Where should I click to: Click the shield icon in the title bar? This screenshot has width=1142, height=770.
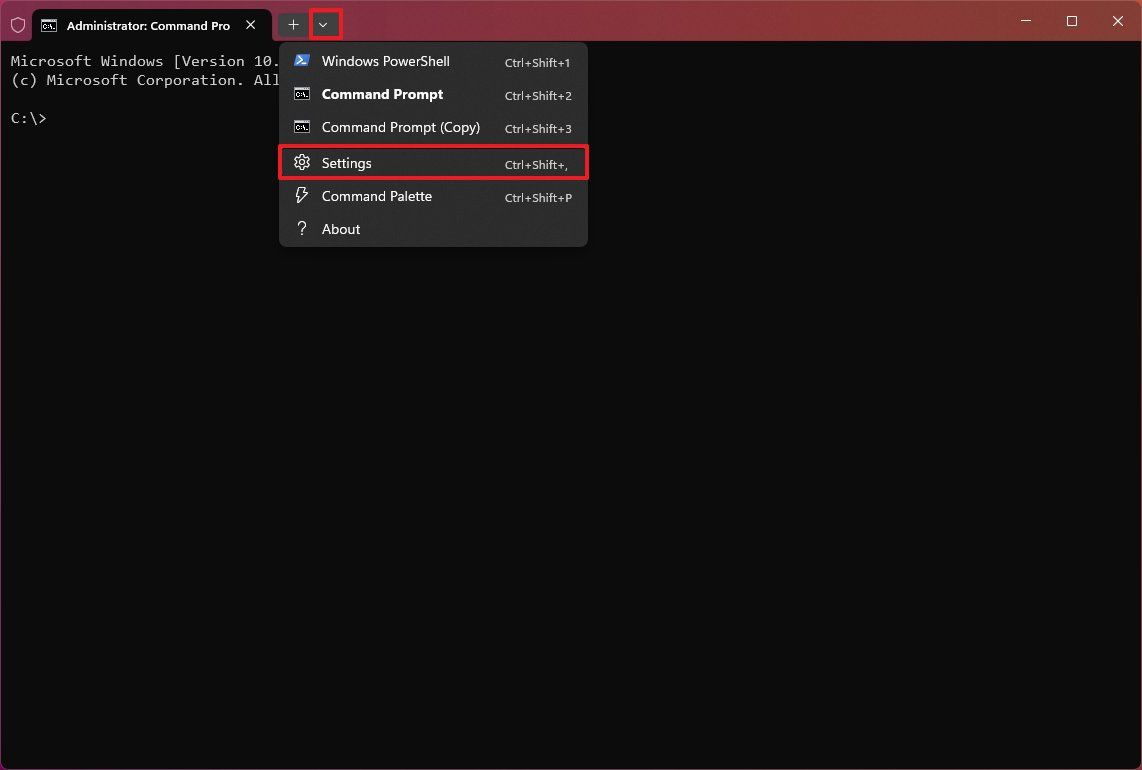(17, 24)
